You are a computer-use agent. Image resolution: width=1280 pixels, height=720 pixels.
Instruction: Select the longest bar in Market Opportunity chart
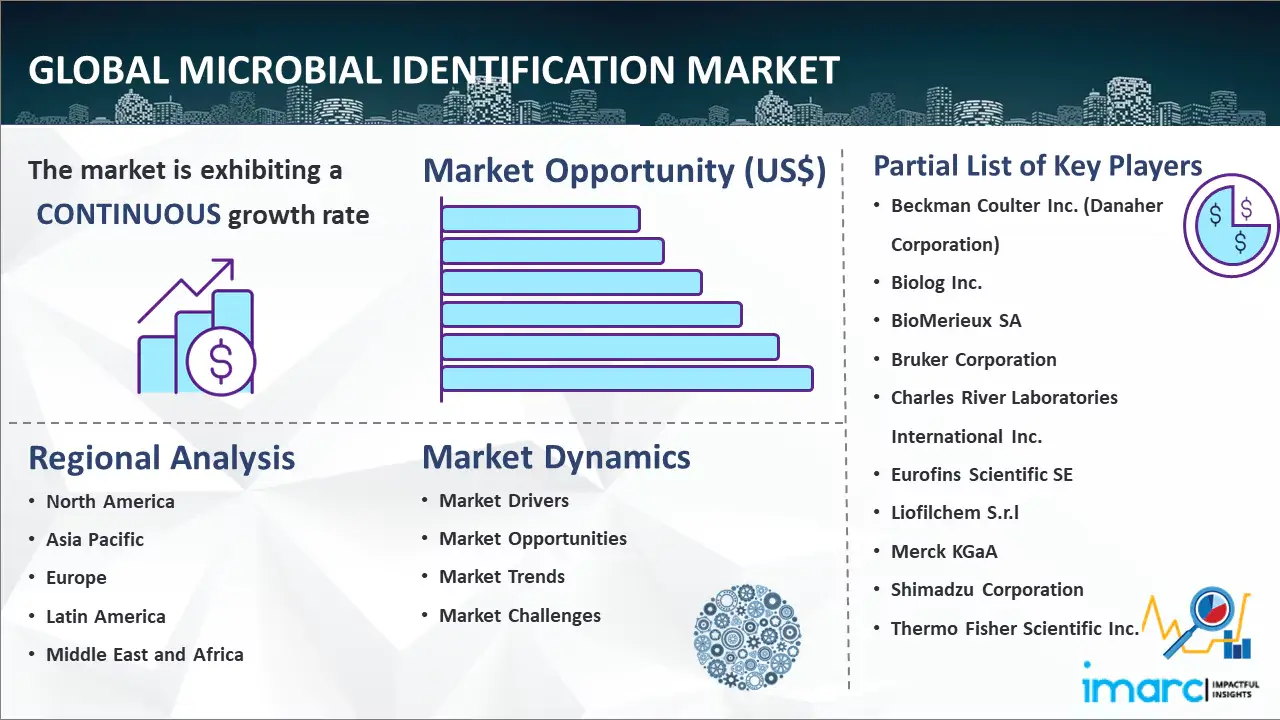[627, 378]
